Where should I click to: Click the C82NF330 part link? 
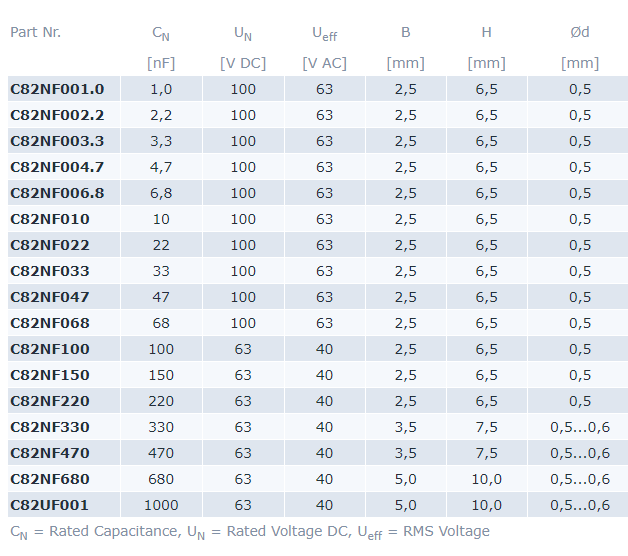click(x=50, y=427)
